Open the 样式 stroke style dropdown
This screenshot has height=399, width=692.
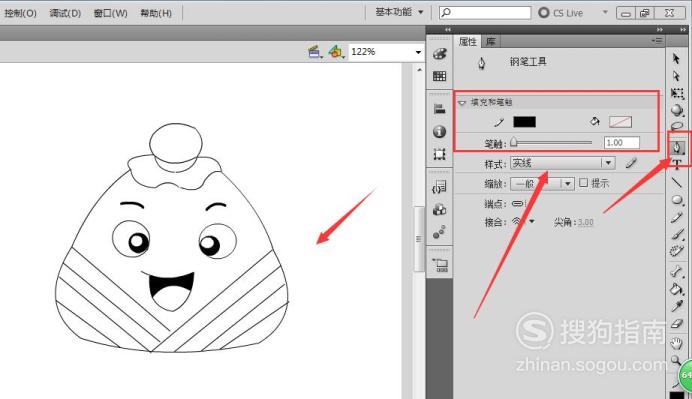tap(562, 163)
